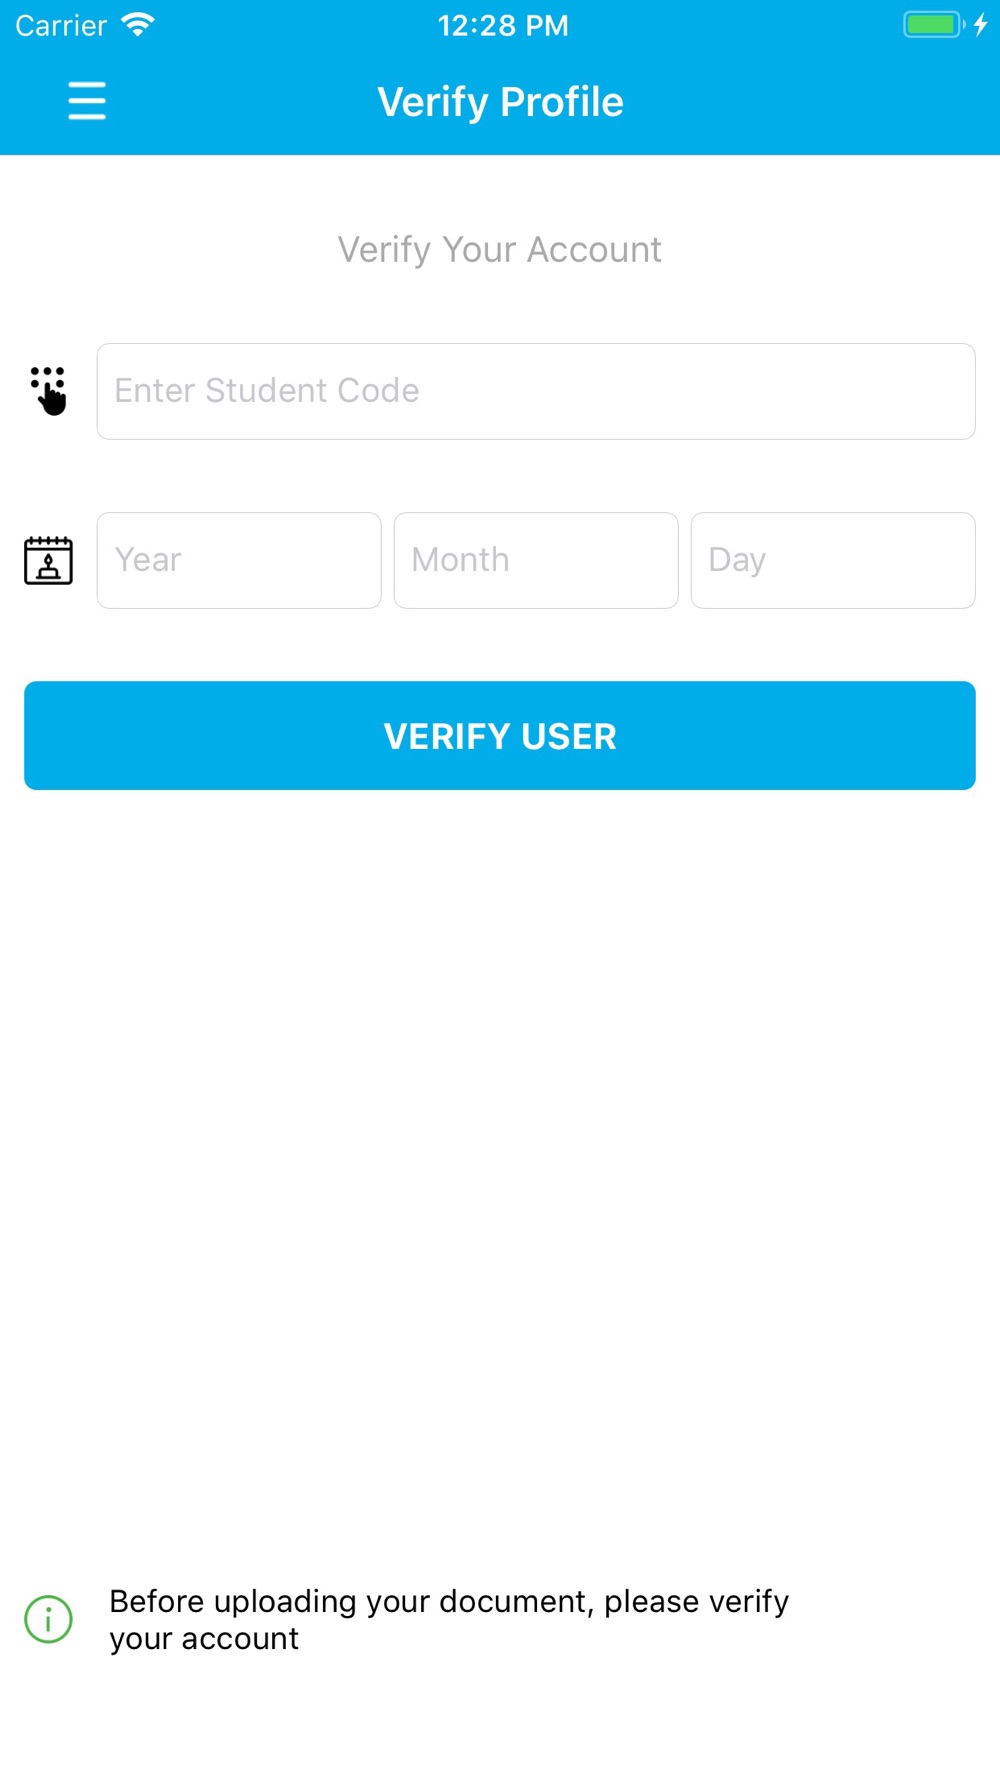
Task: Click the Carrier label in status bar
Action: (x=61, y=25)
